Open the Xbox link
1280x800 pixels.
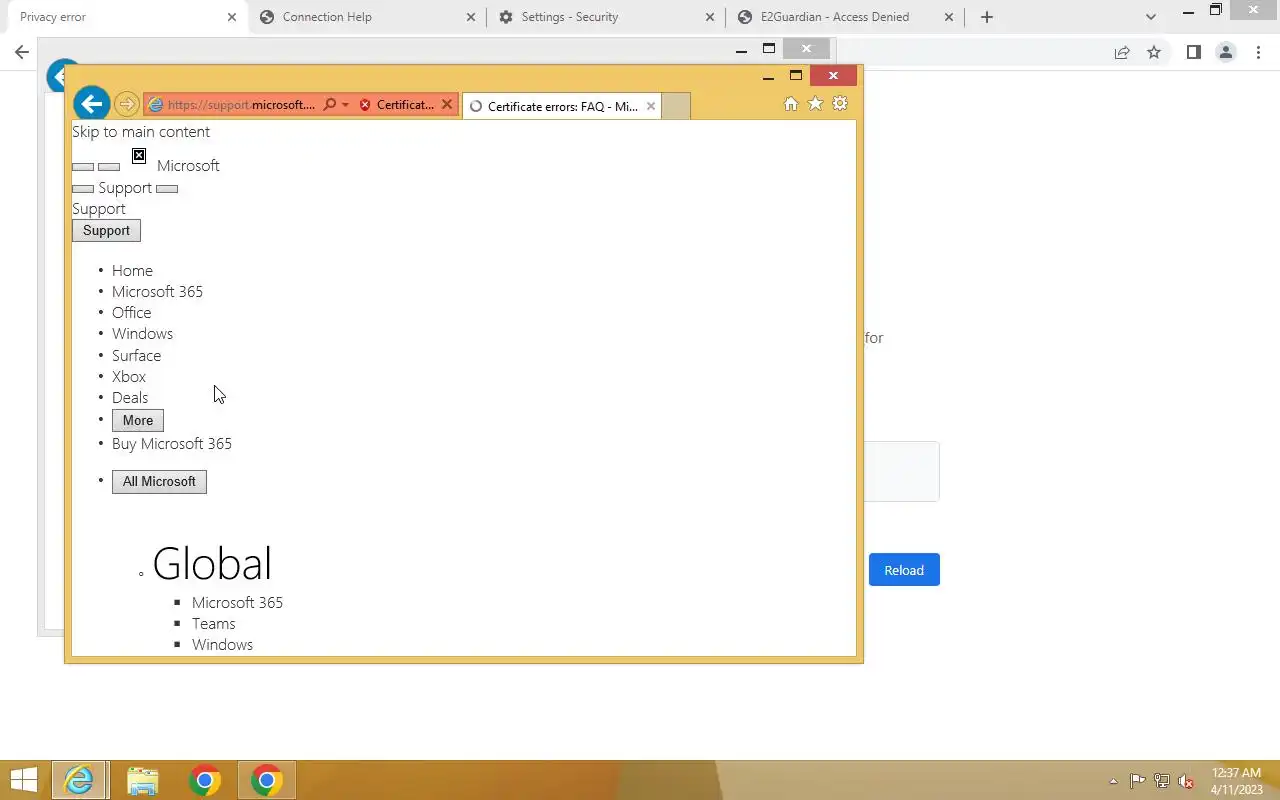[x=129, y=377]
